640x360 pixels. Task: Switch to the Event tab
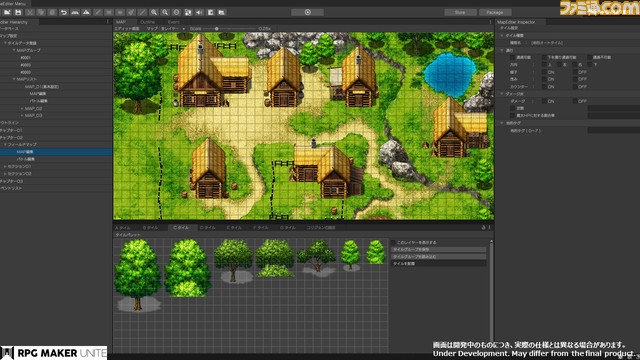coord(173,22)
